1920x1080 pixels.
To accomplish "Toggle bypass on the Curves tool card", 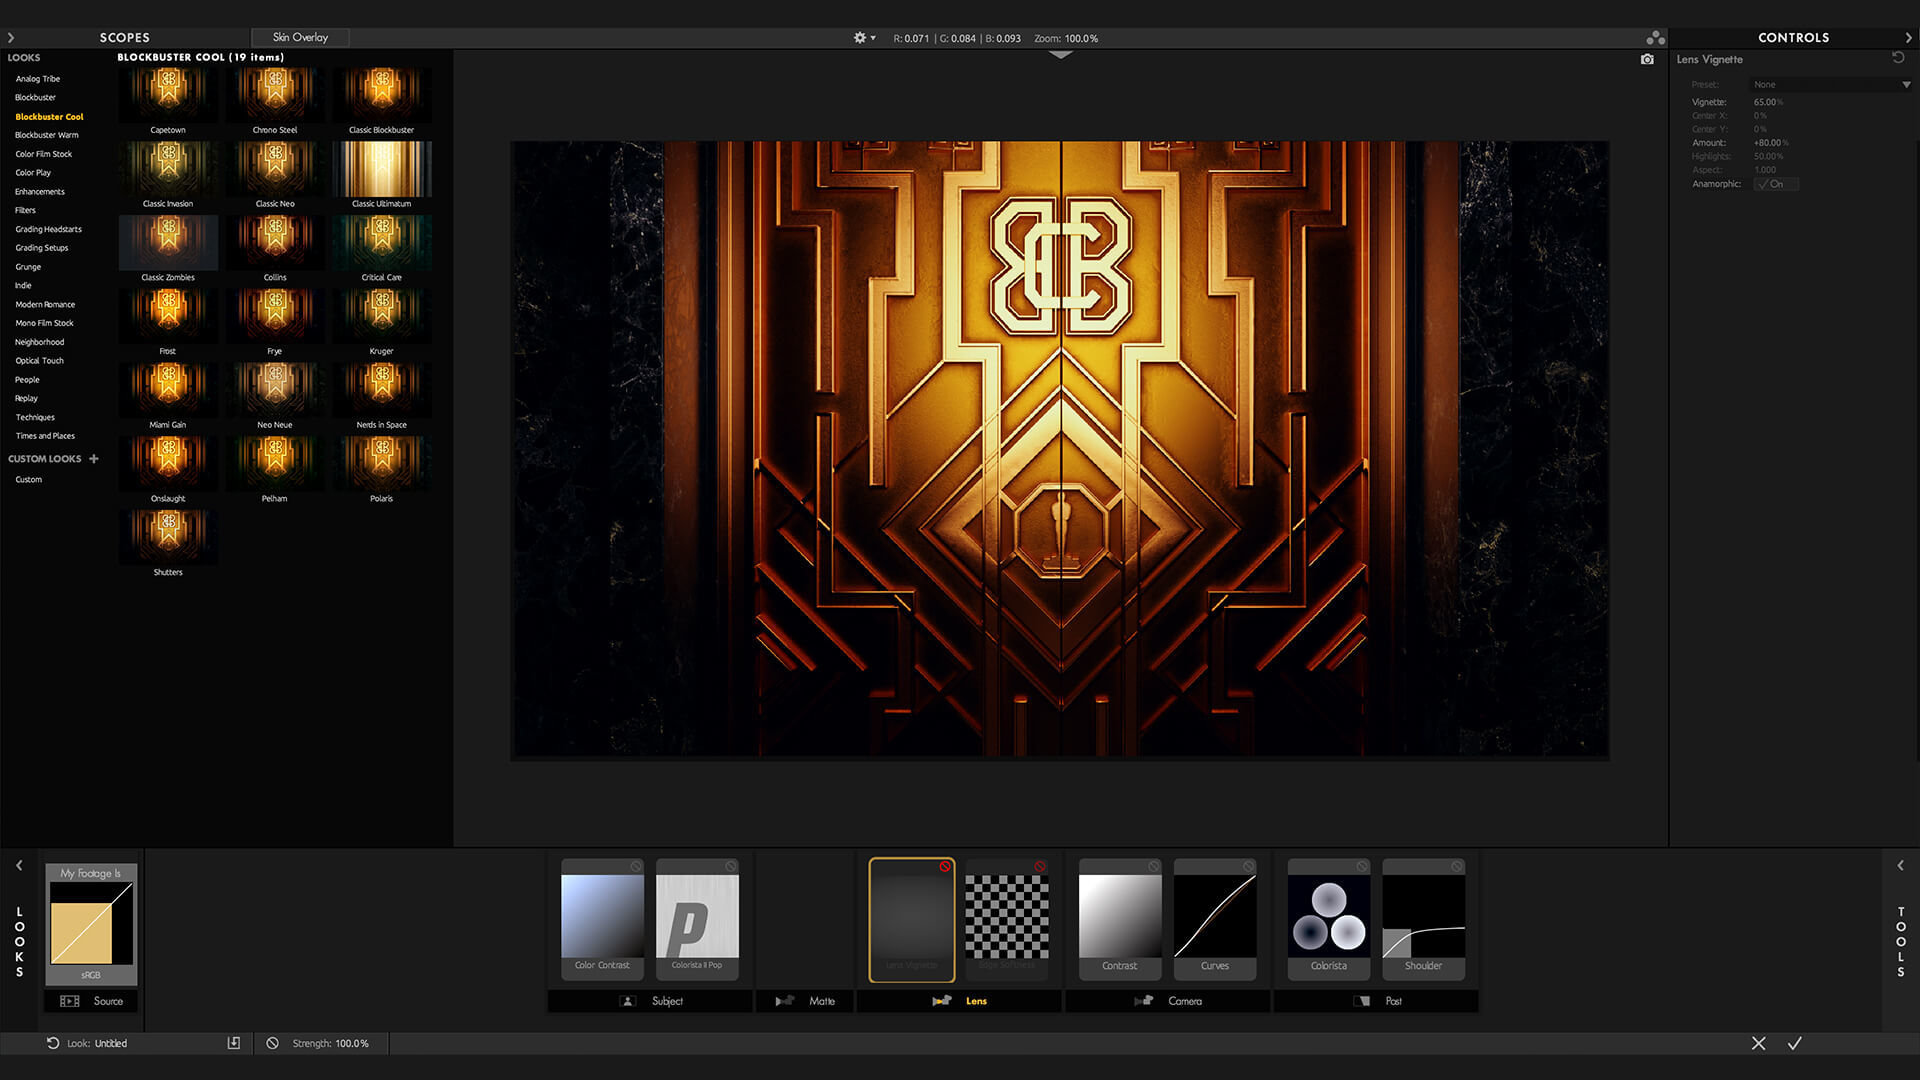I will 1248,866.
